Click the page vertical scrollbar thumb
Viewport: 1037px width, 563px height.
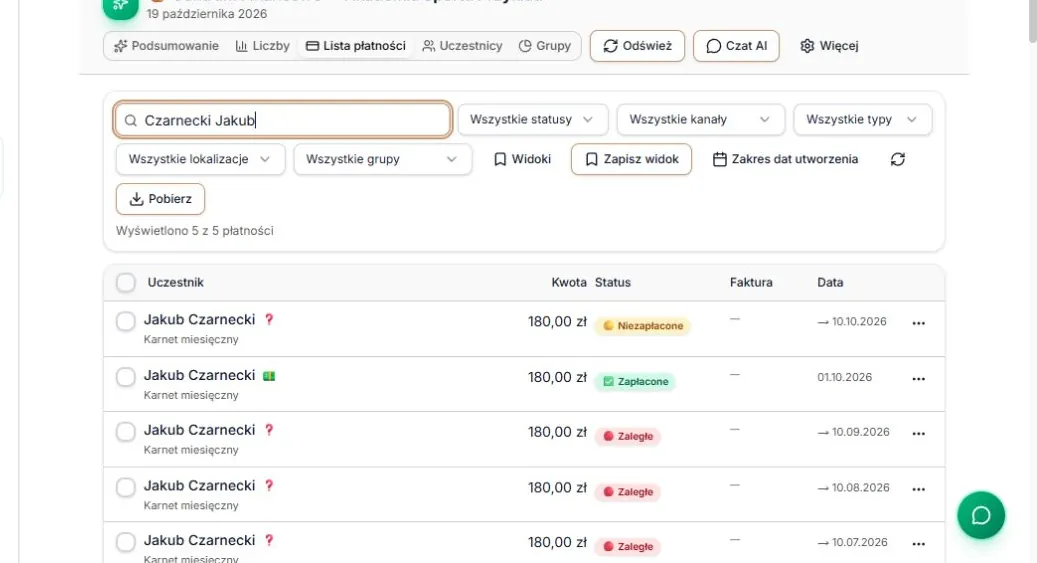(x=1032, y=20)
